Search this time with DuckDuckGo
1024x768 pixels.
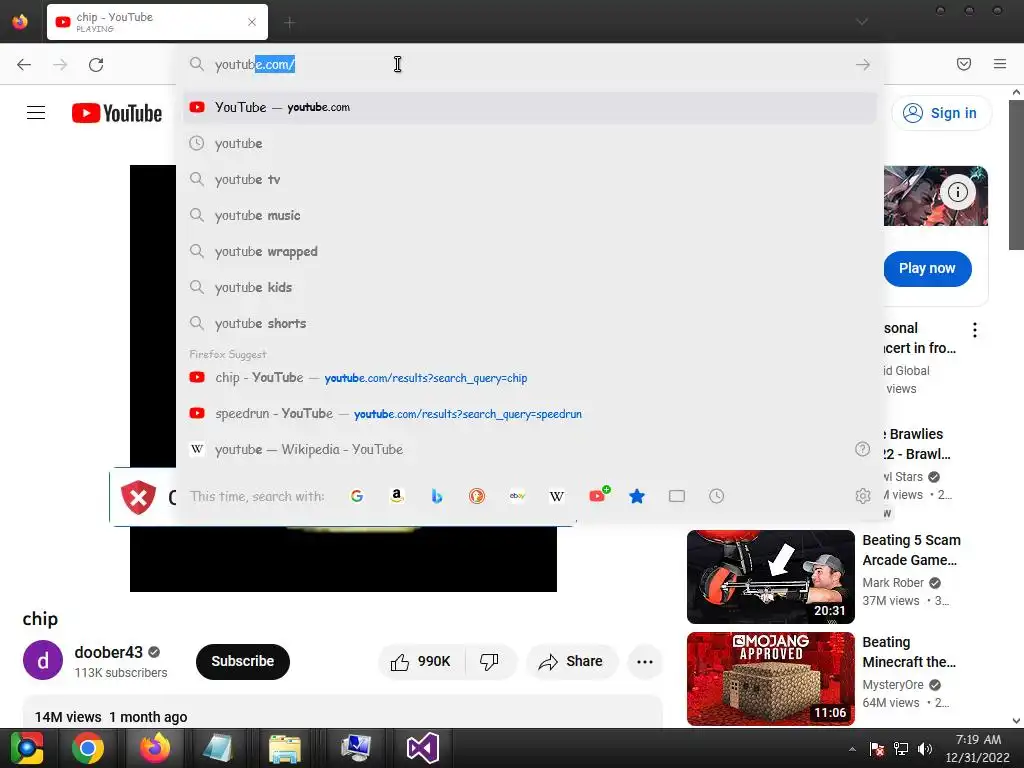477,496
